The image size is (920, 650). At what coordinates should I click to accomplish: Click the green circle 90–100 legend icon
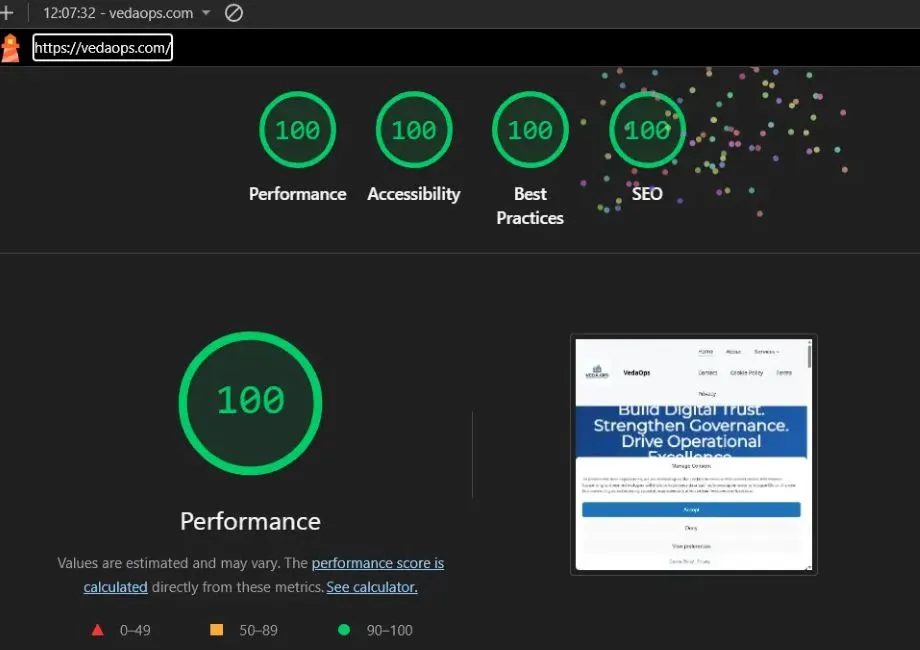344,630
